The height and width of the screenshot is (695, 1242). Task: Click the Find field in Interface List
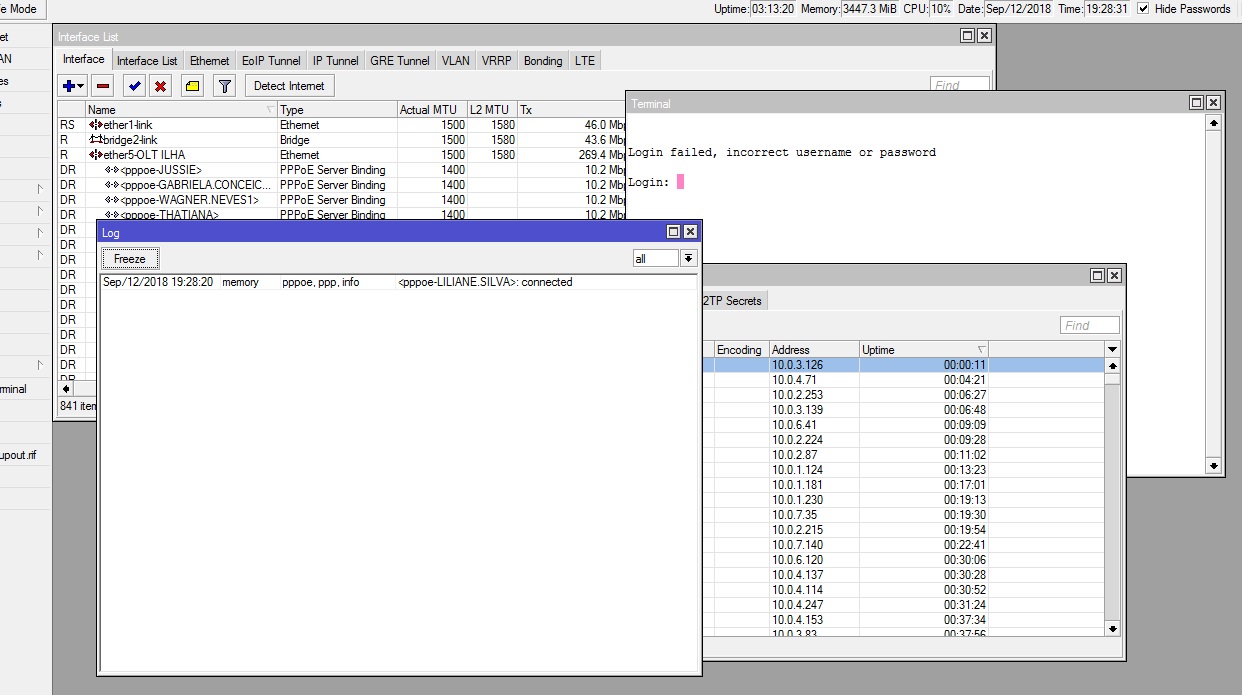pos(959,85)
